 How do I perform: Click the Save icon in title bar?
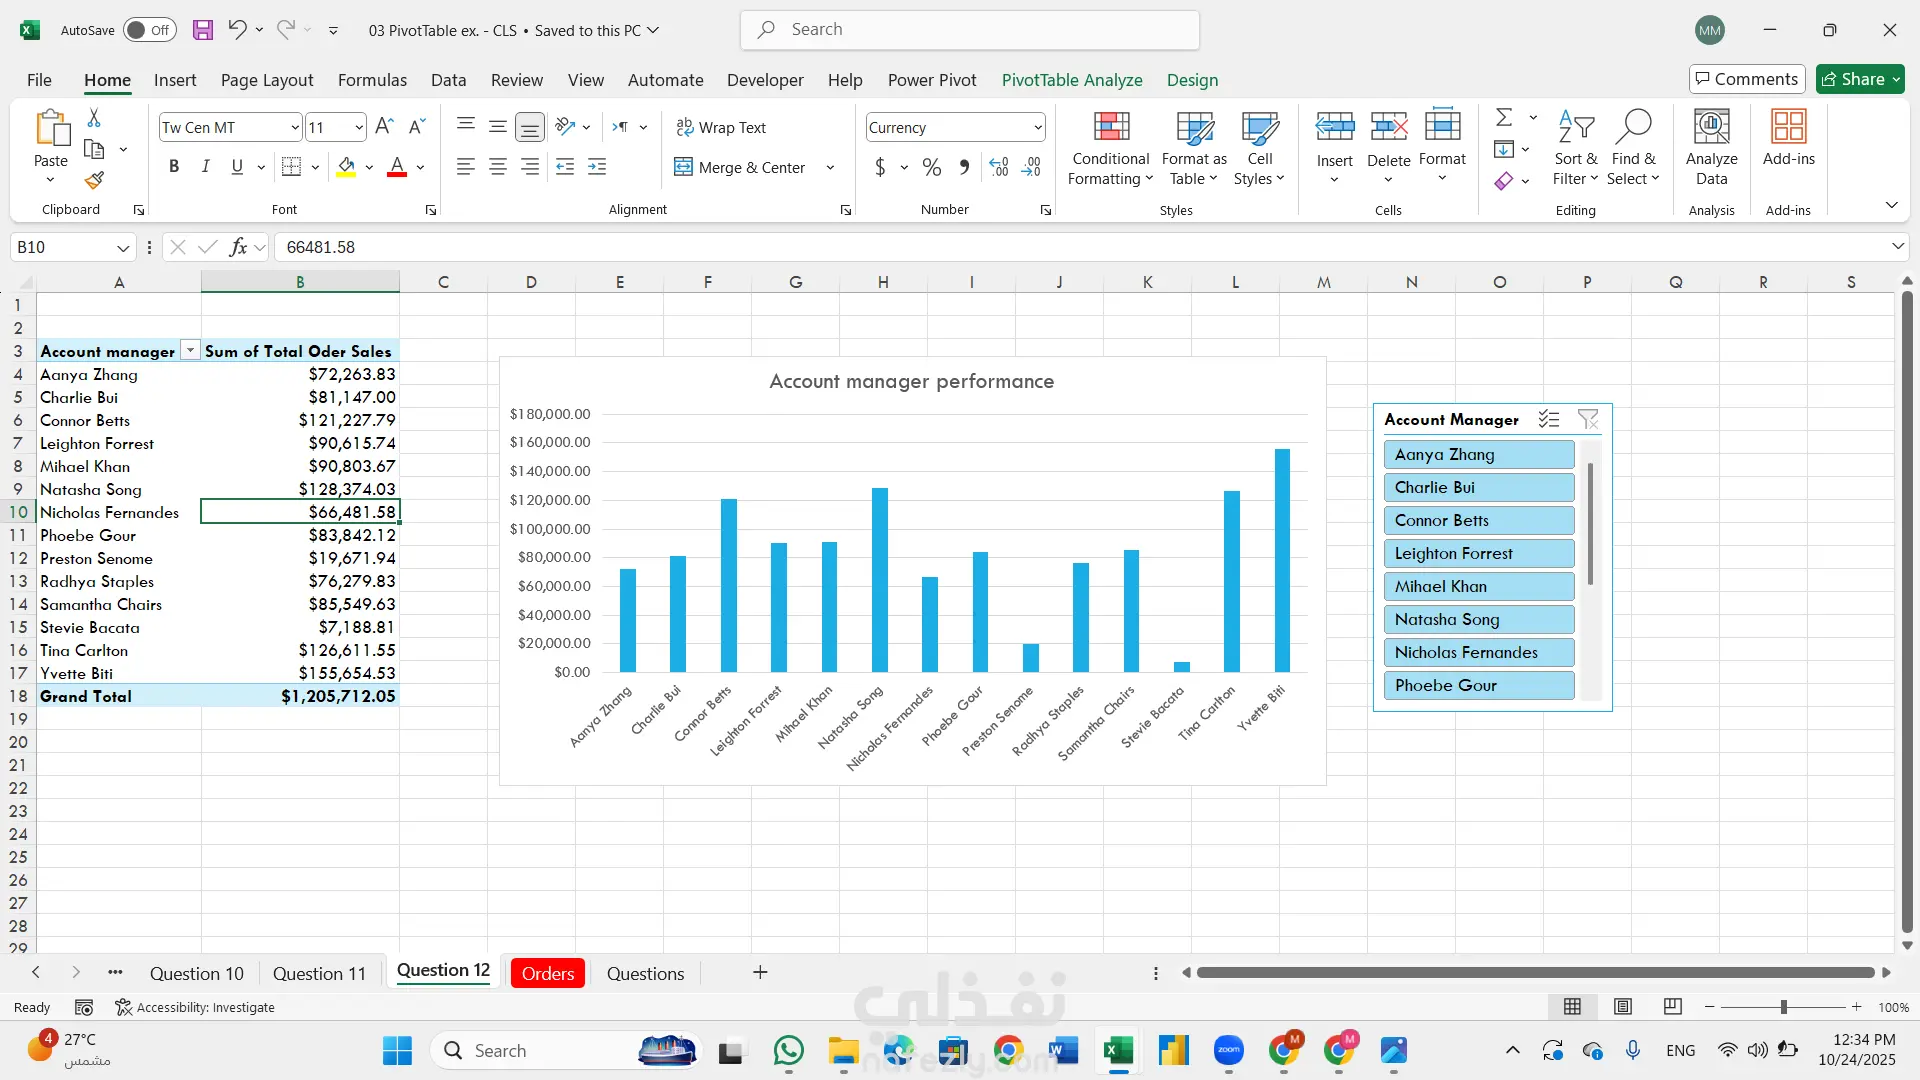[x=203, y=30]
